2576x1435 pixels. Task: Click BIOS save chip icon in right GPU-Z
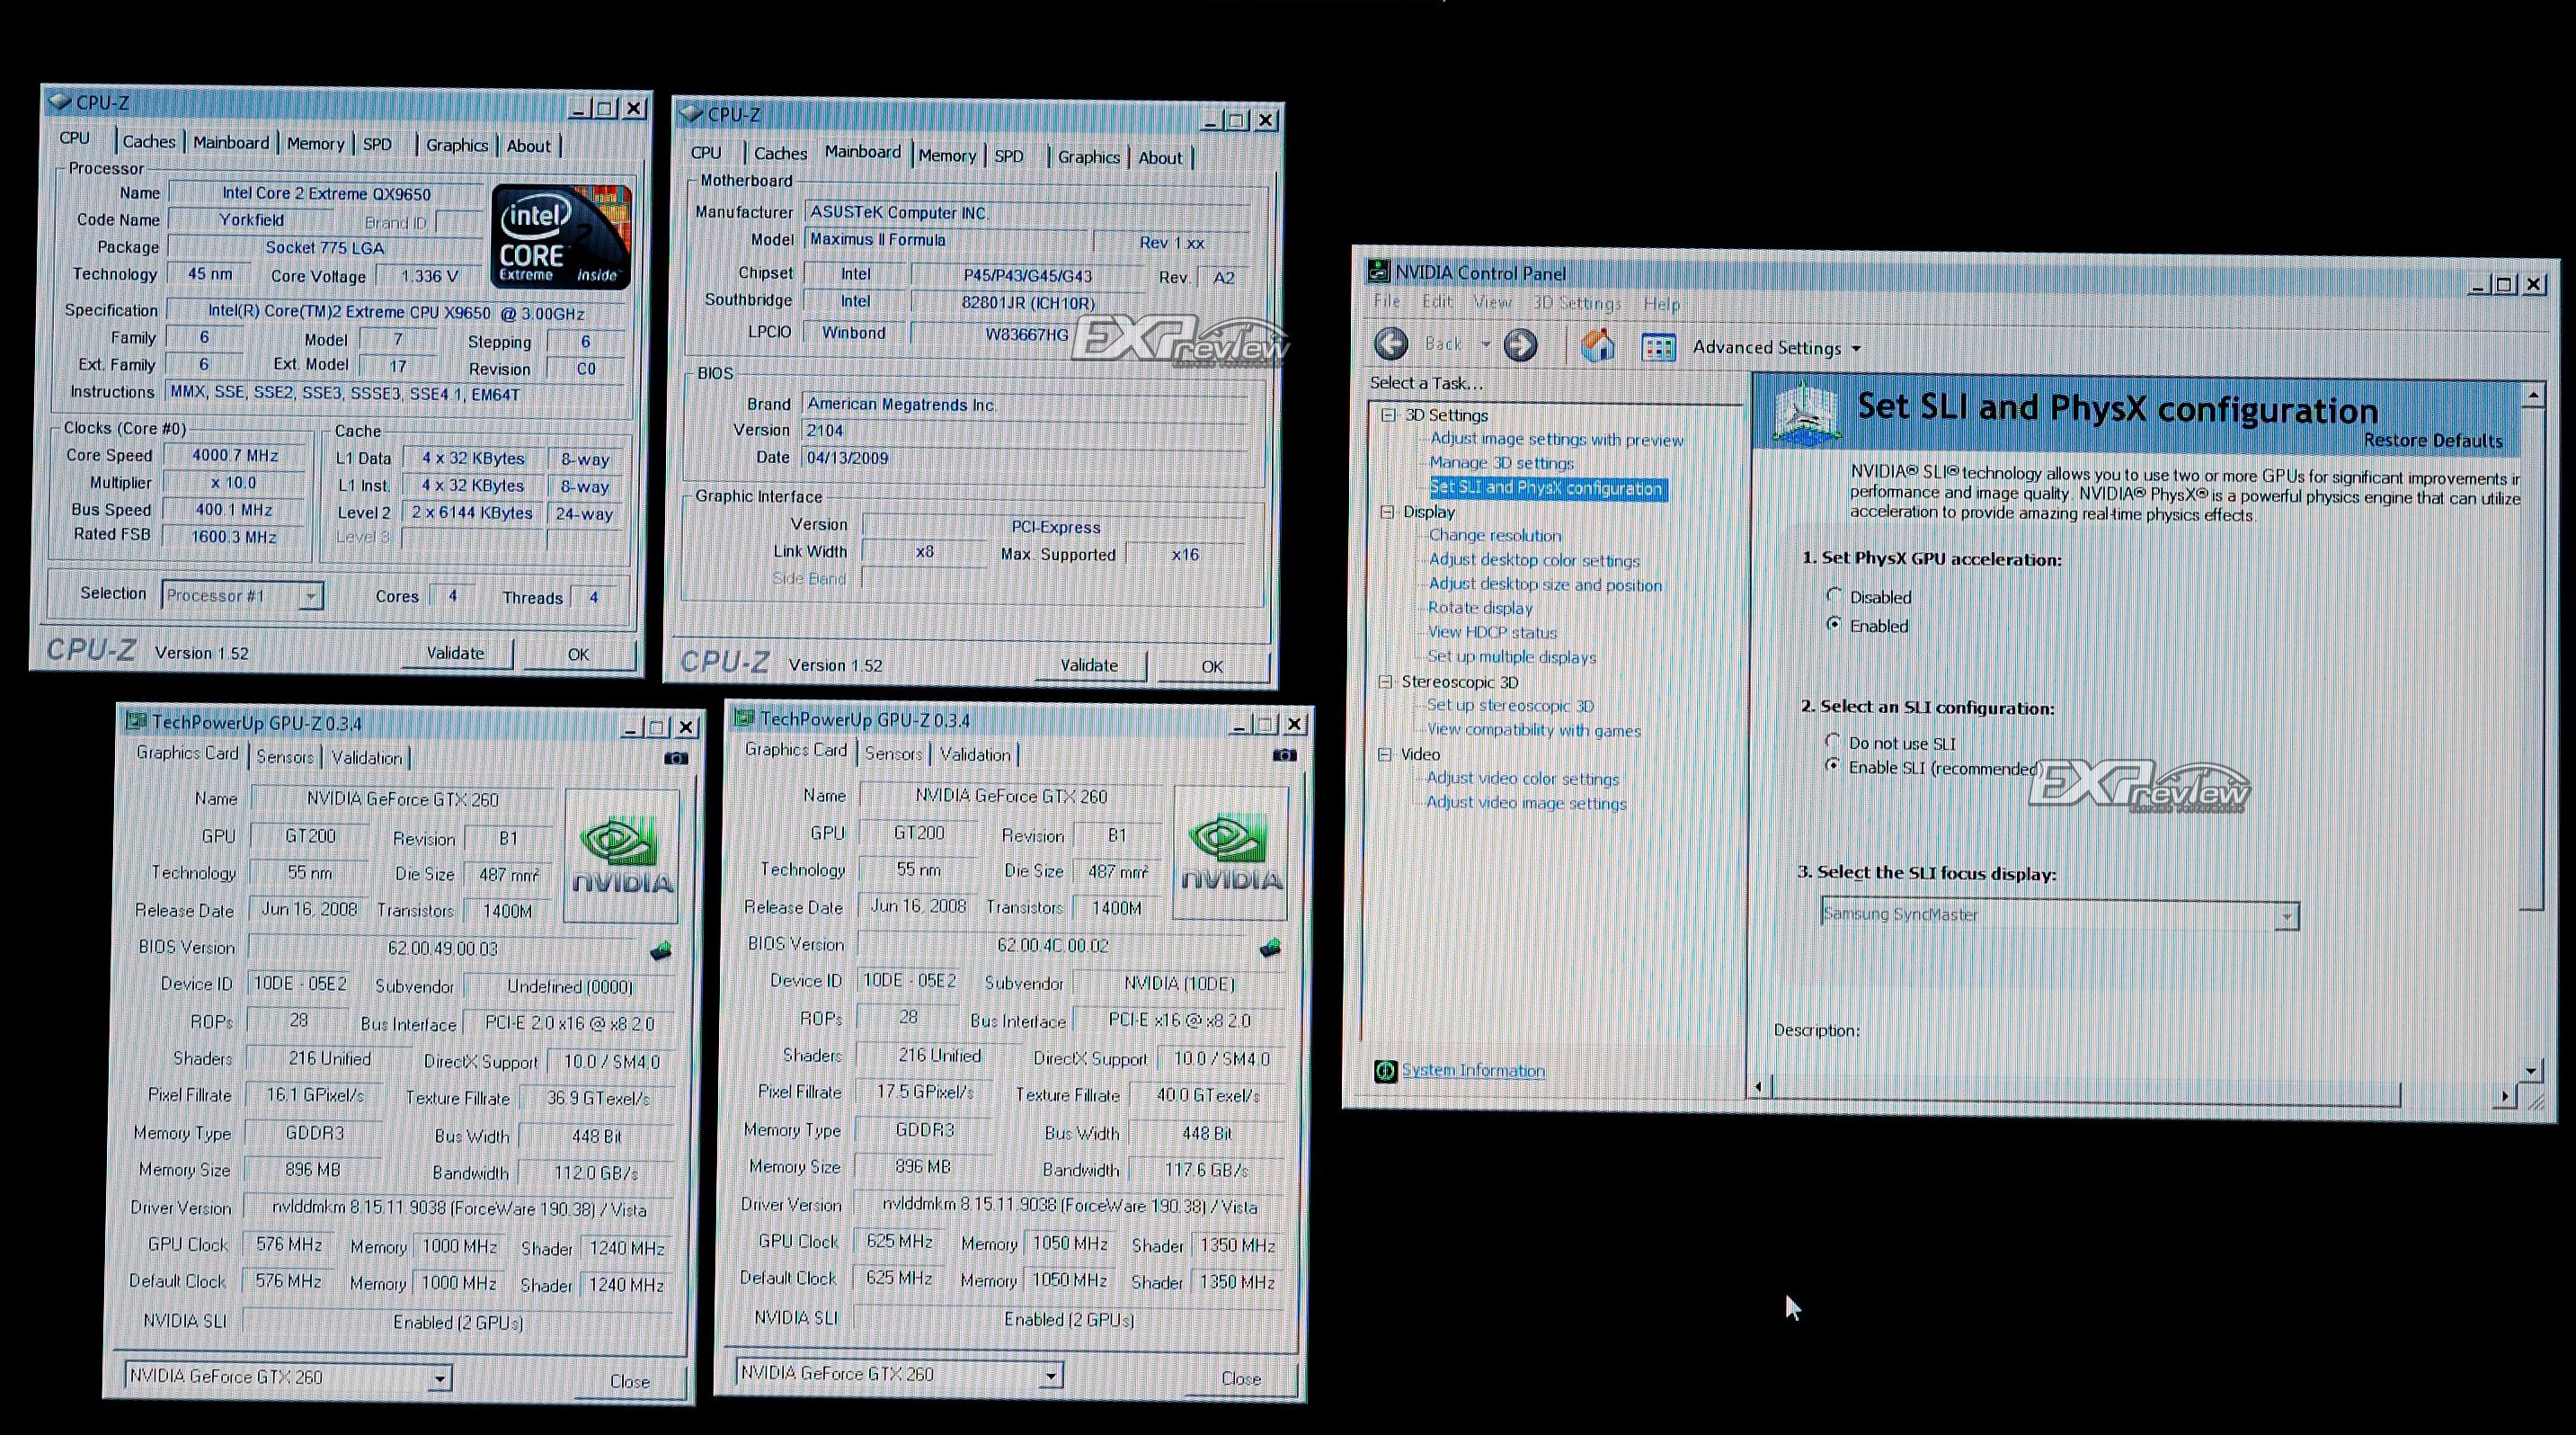pyautogui.click(x=1270, y=947)
